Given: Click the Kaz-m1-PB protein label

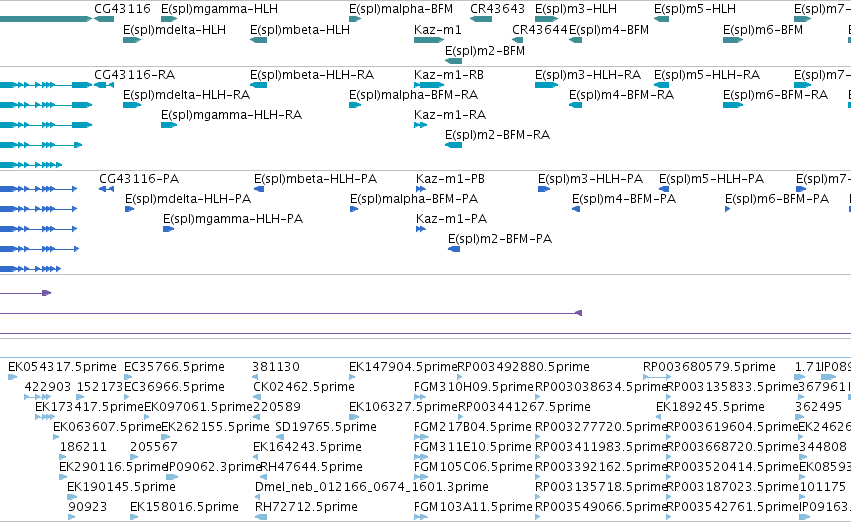Looking at the screenshot, I should (x=450, y=179).
